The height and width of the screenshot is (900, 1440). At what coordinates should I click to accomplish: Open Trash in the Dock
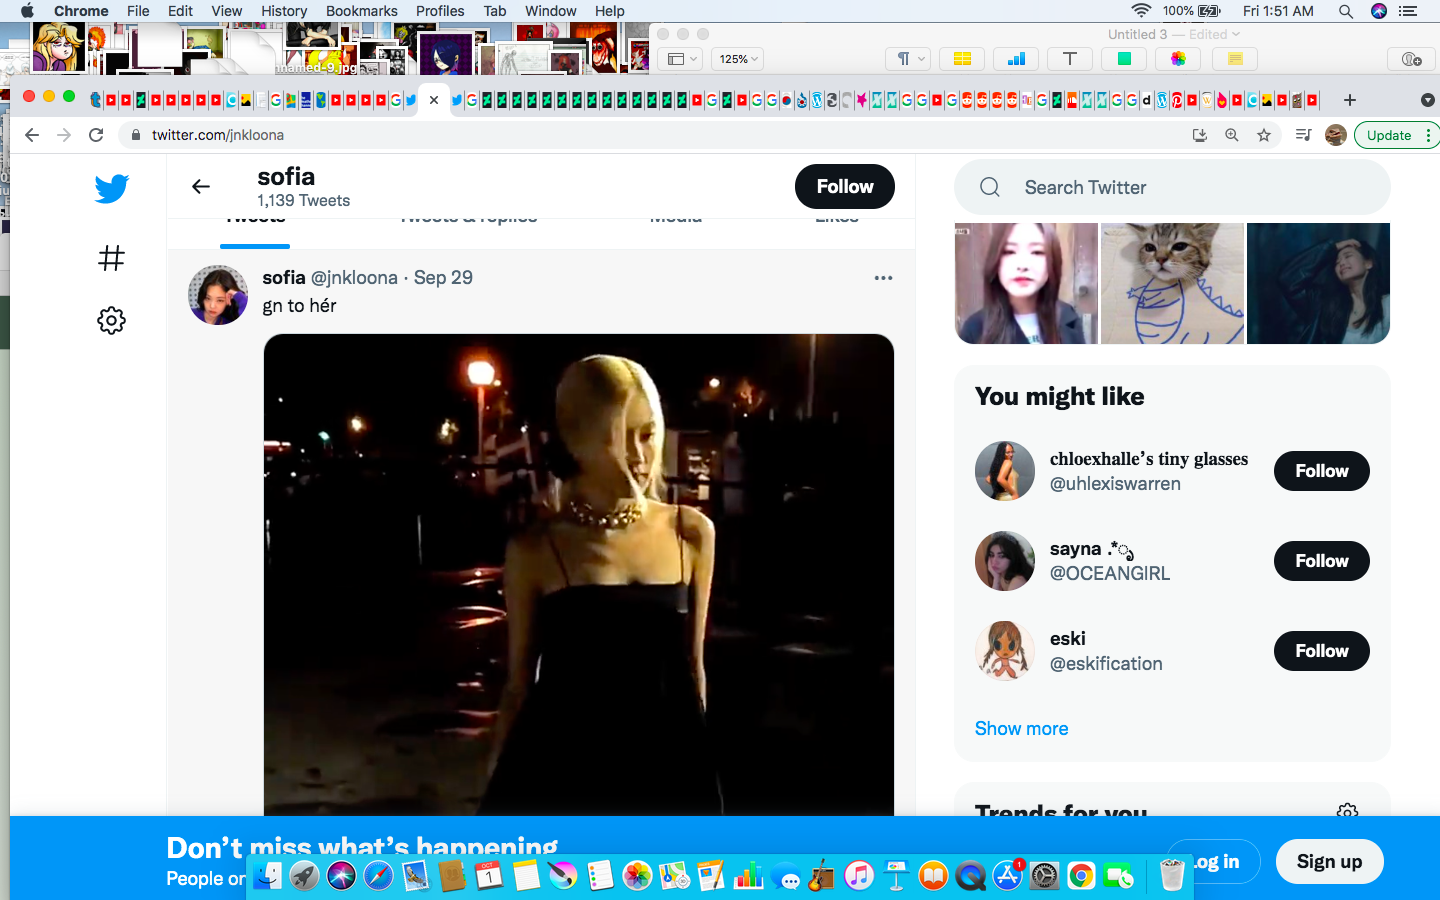pyautogui.click(x=1171, y=876)
